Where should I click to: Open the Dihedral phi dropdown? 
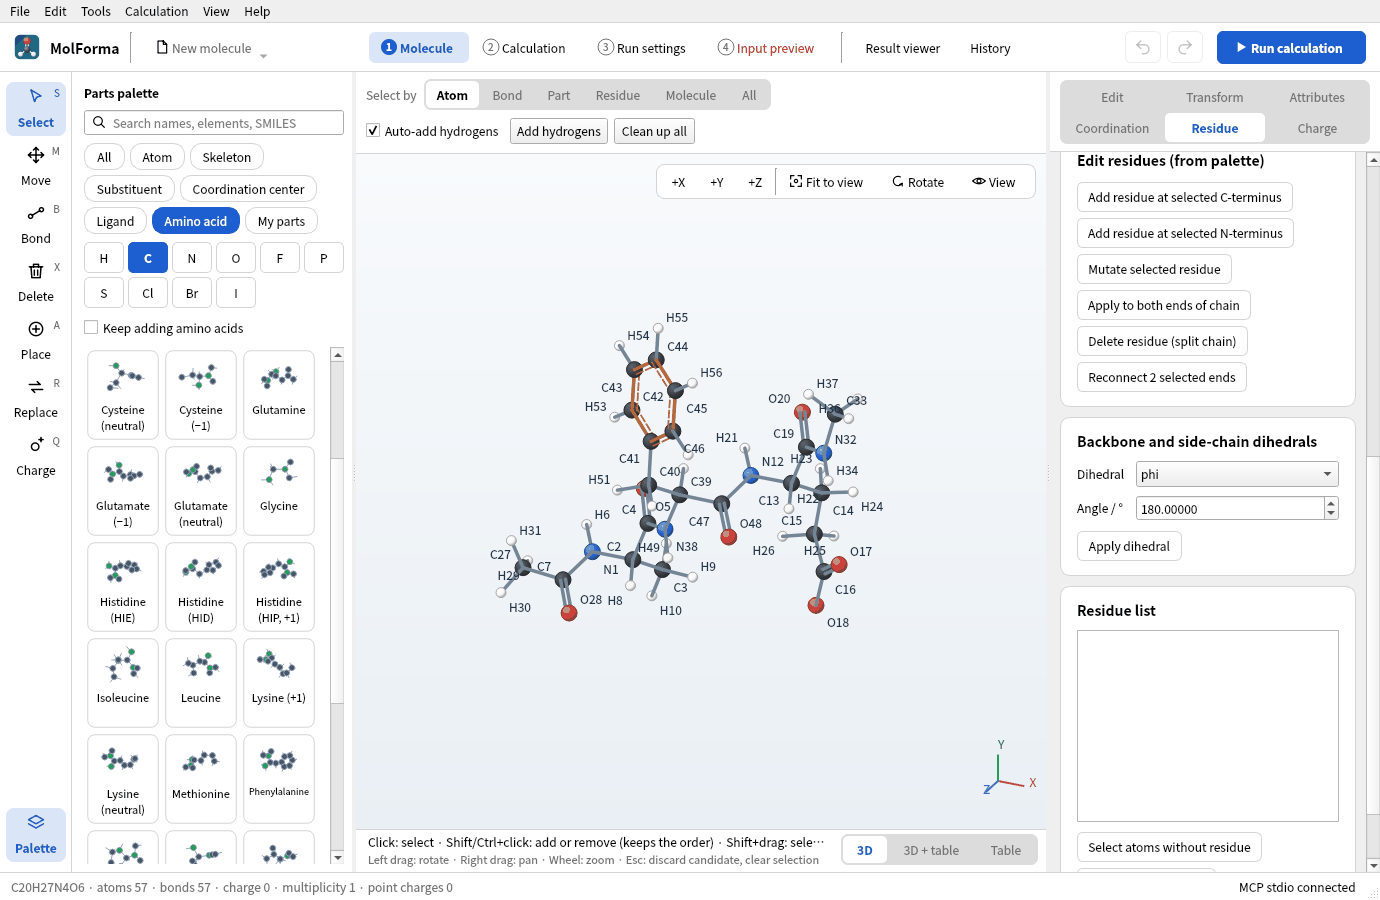pyautogui.click(x=1237, y=474)
